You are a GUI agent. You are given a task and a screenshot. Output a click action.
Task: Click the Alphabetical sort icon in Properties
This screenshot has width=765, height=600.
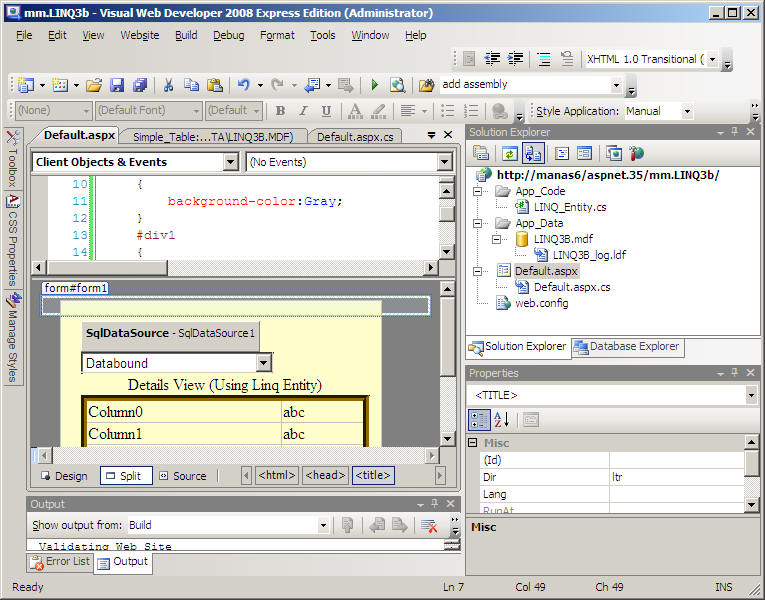click(x=502, y=420)
